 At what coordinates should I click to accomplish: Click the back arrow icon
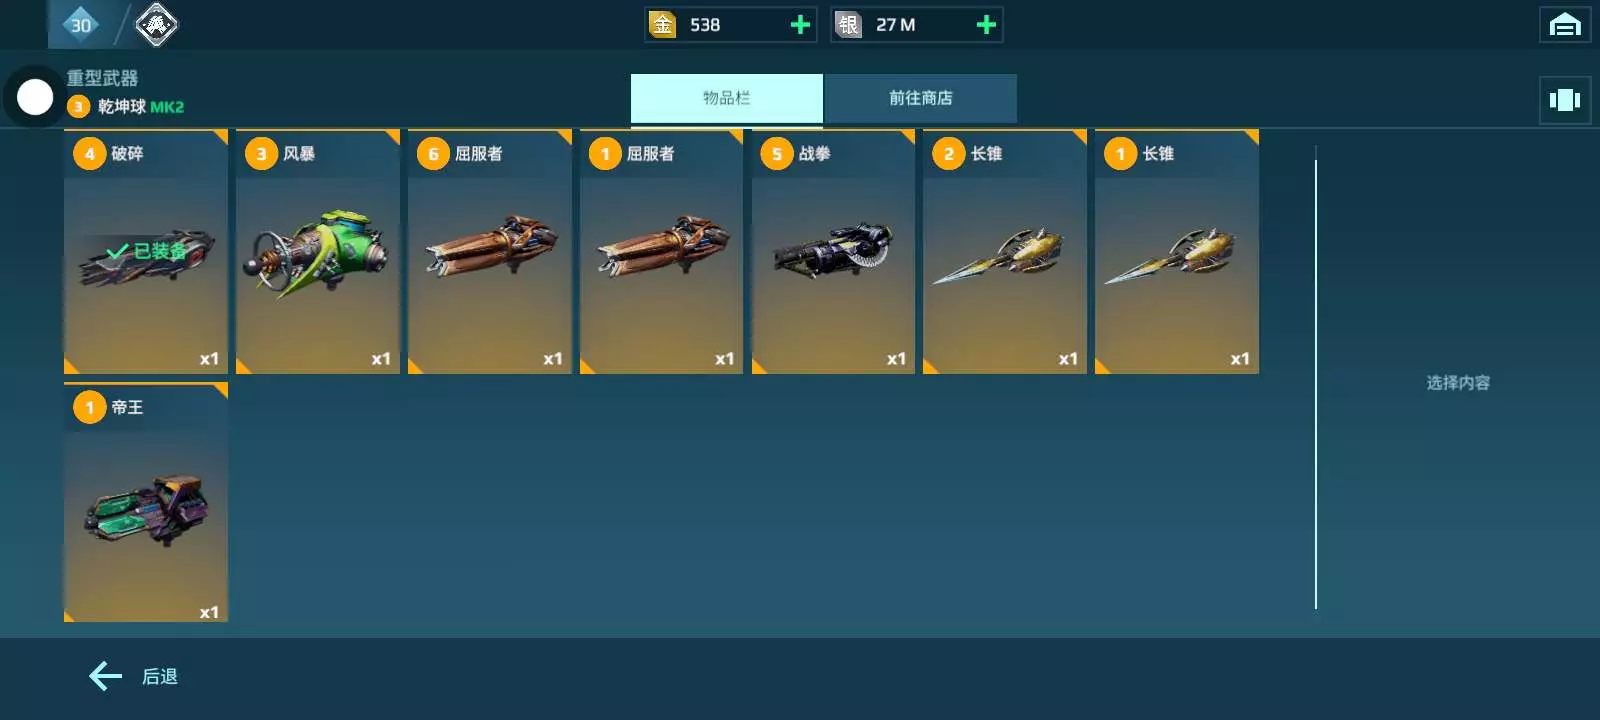(x=105, y=677)
